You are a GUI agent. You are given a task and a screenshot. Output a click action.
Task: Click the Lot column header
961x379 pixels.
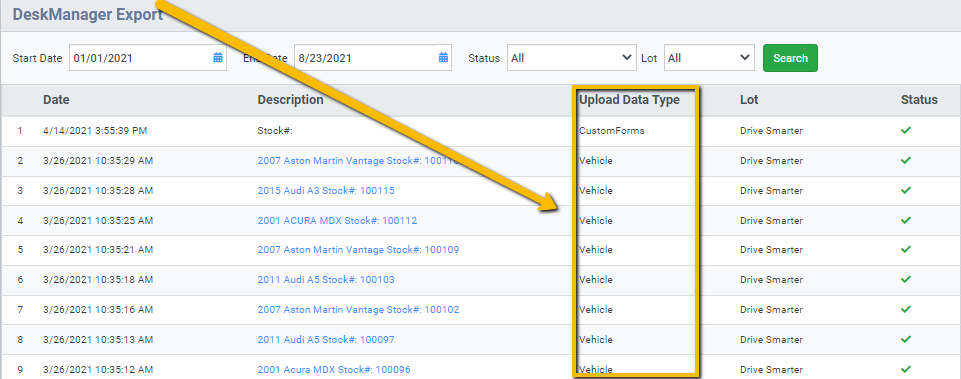[749, 99]
